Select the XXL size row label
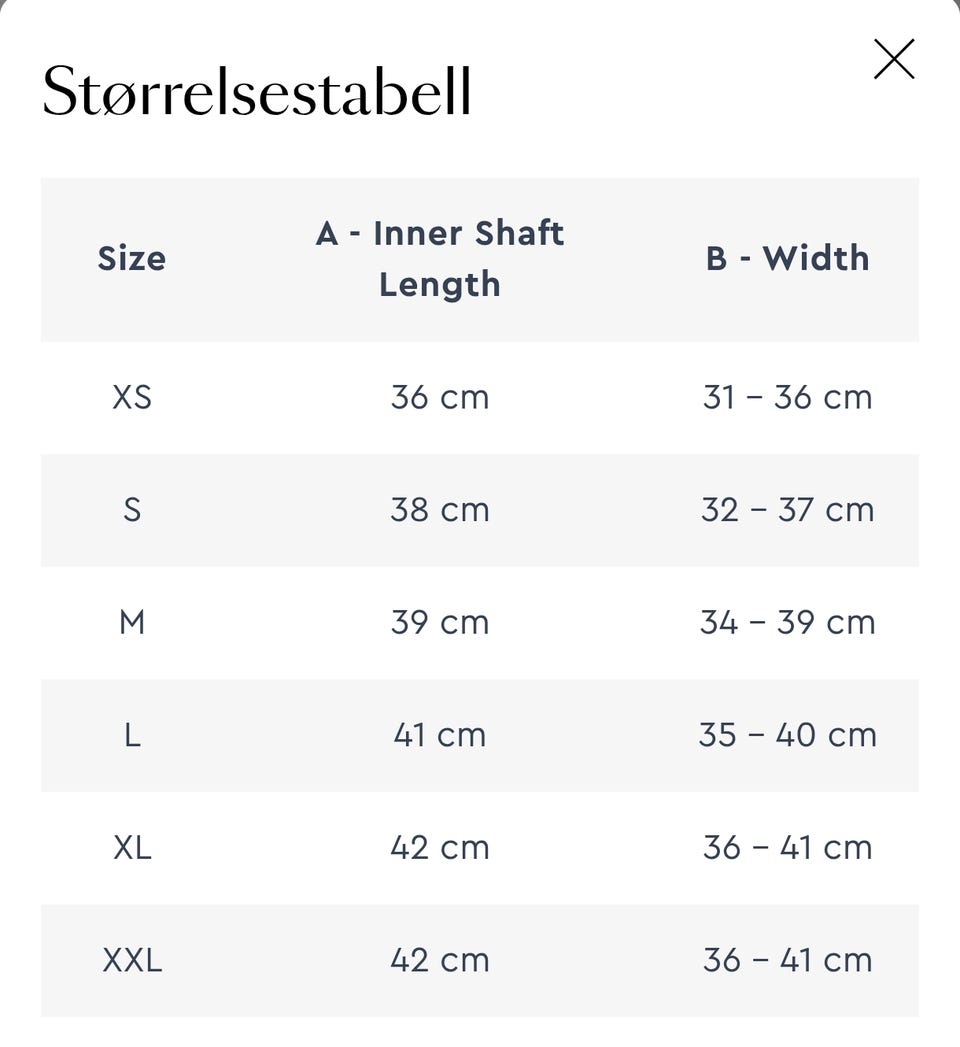960x1047 pixels. 132,960
